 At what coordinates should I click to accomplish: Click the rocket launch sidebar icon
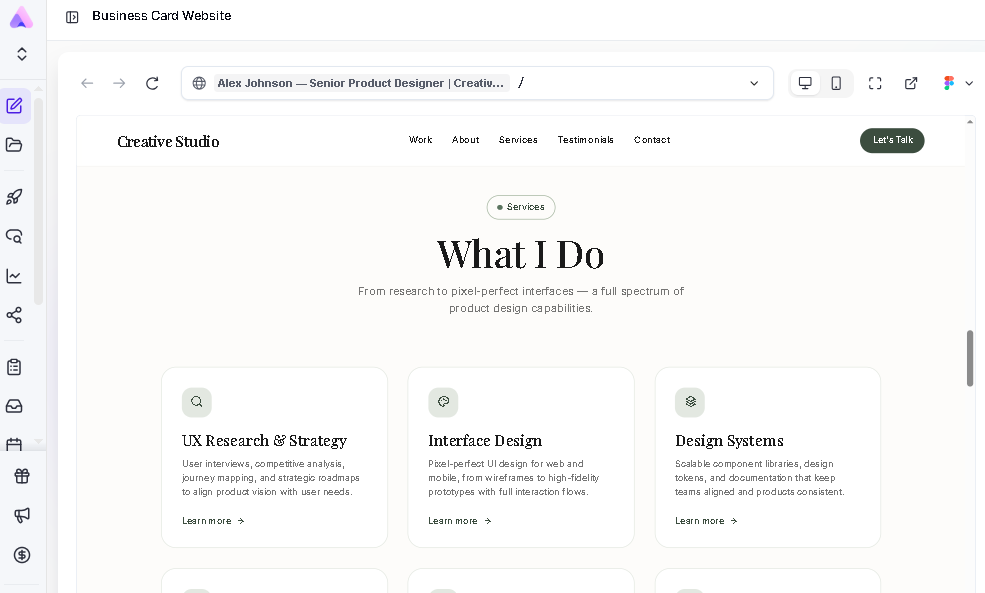14,197
